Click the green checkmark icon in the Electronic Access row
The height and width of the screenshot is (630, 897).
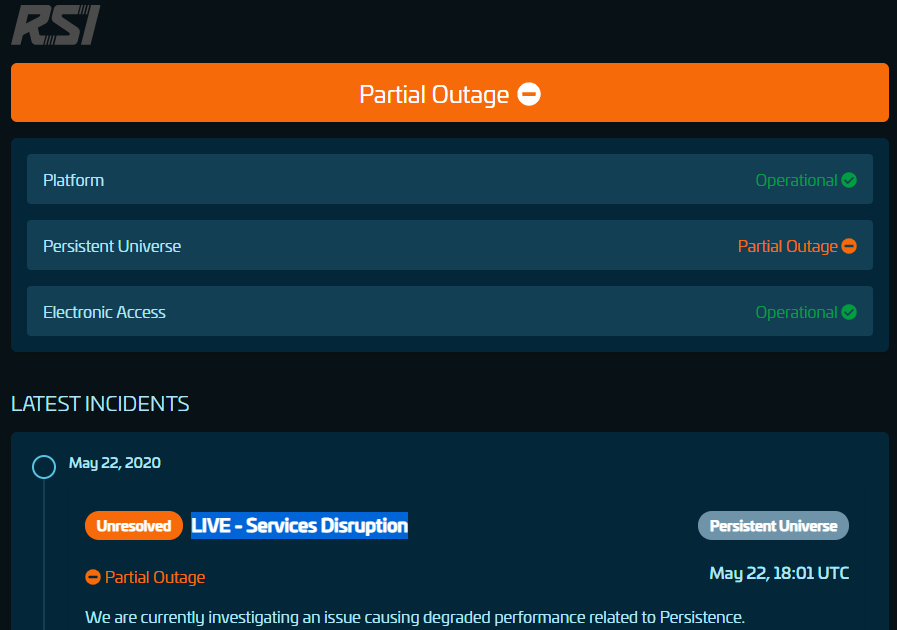849,312
